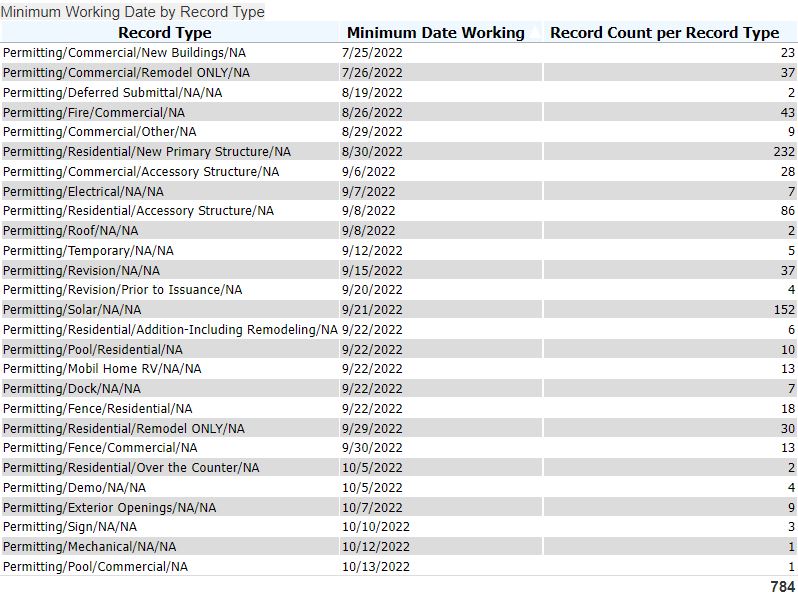Select the date '8/30/2022'
Image resolution: width=798 pixels, height=598 pixels.
point(372,151)
